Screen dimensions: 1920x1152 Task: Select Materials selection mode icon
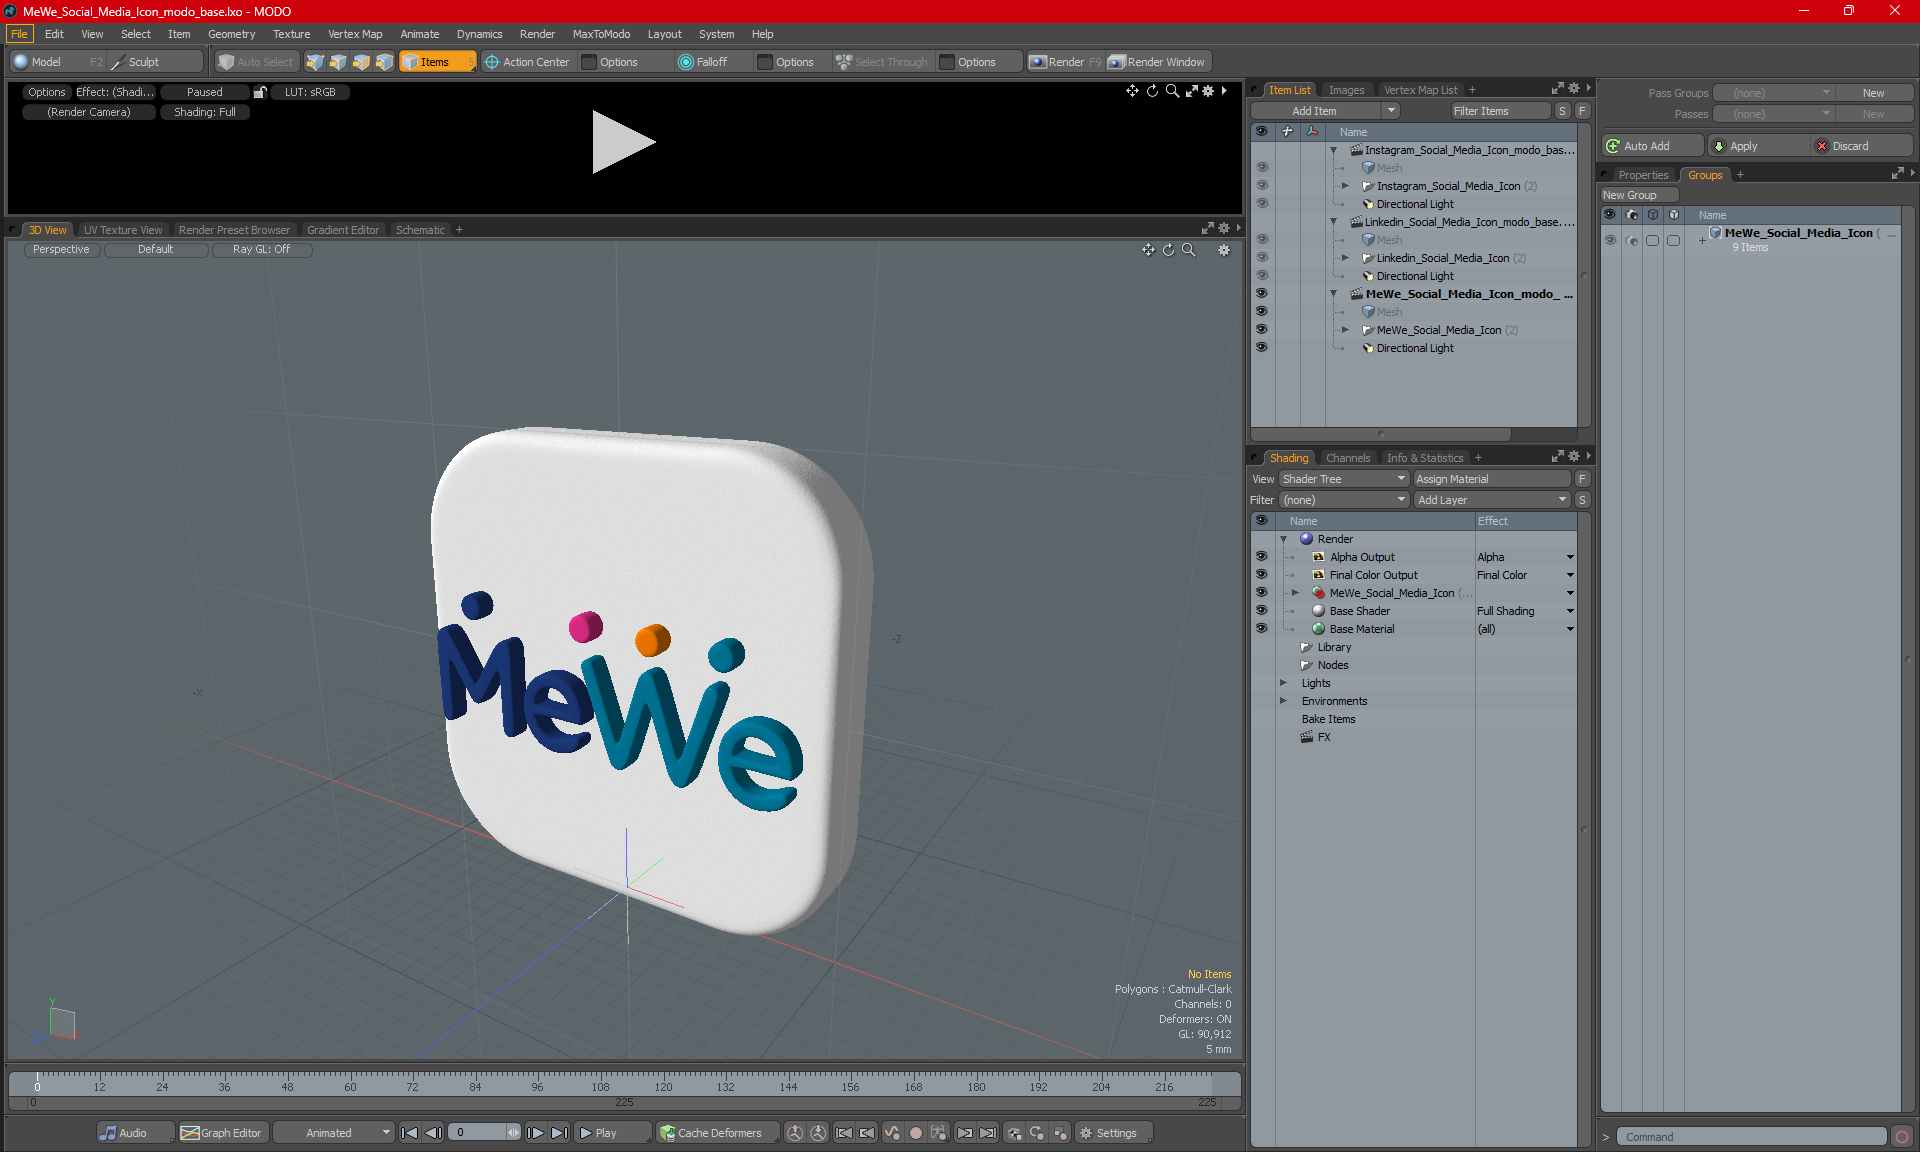coord(384,62)
